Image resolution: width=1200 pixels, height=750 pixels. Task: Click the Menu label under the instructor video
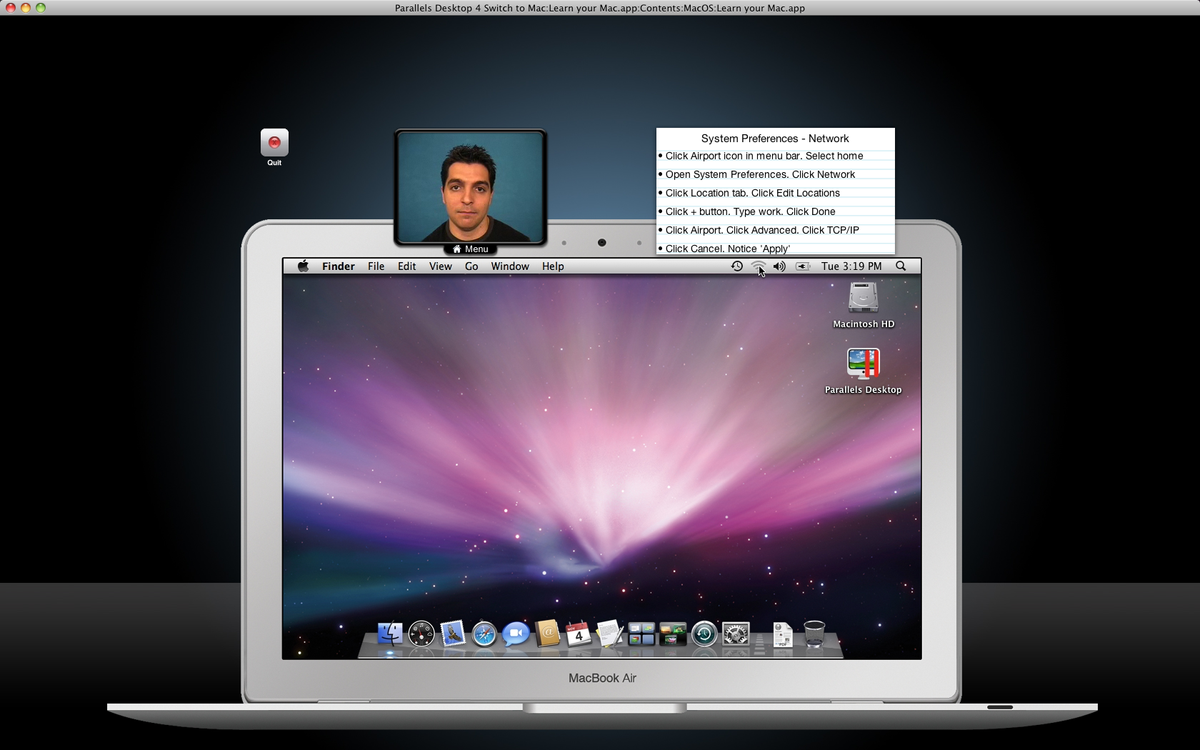click(x=470, y=248)
